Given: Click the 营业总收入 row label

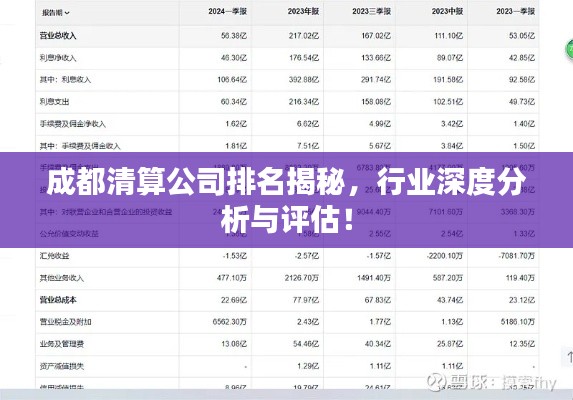Looking at the screenshot, I should pos(58,36).
